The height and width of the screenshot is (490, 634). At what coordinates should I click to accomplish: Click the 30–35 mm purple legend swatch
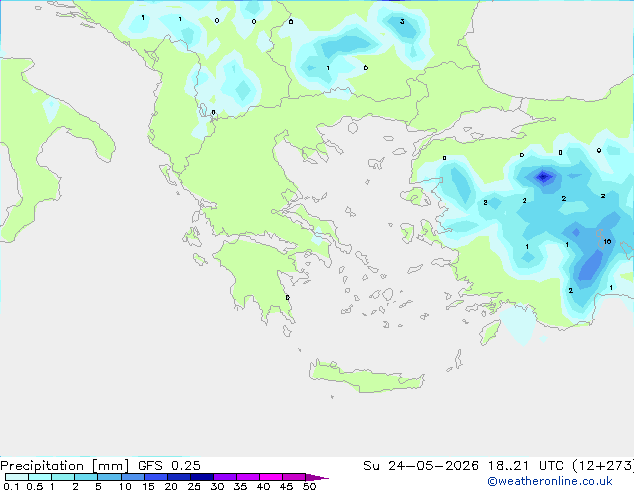click(x=224, y=477)
